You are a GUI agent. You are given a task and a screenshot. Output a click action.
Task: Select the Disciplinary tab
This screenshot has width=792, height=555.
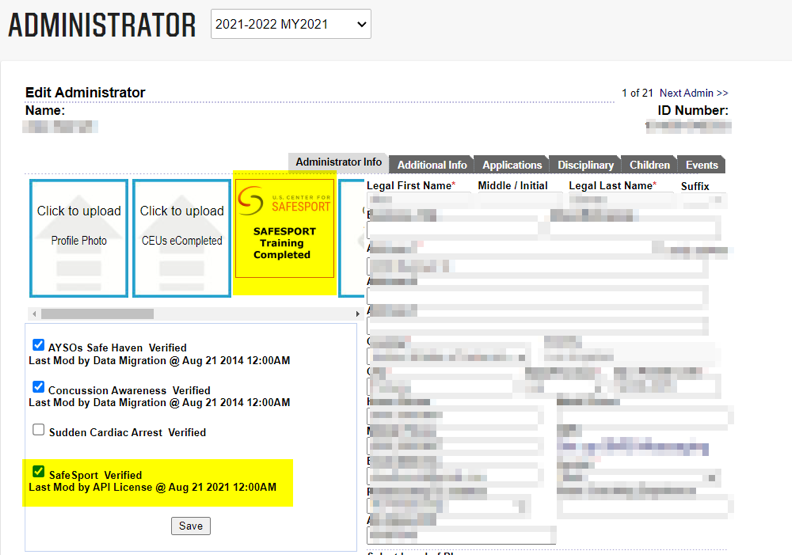click(585, 165)
